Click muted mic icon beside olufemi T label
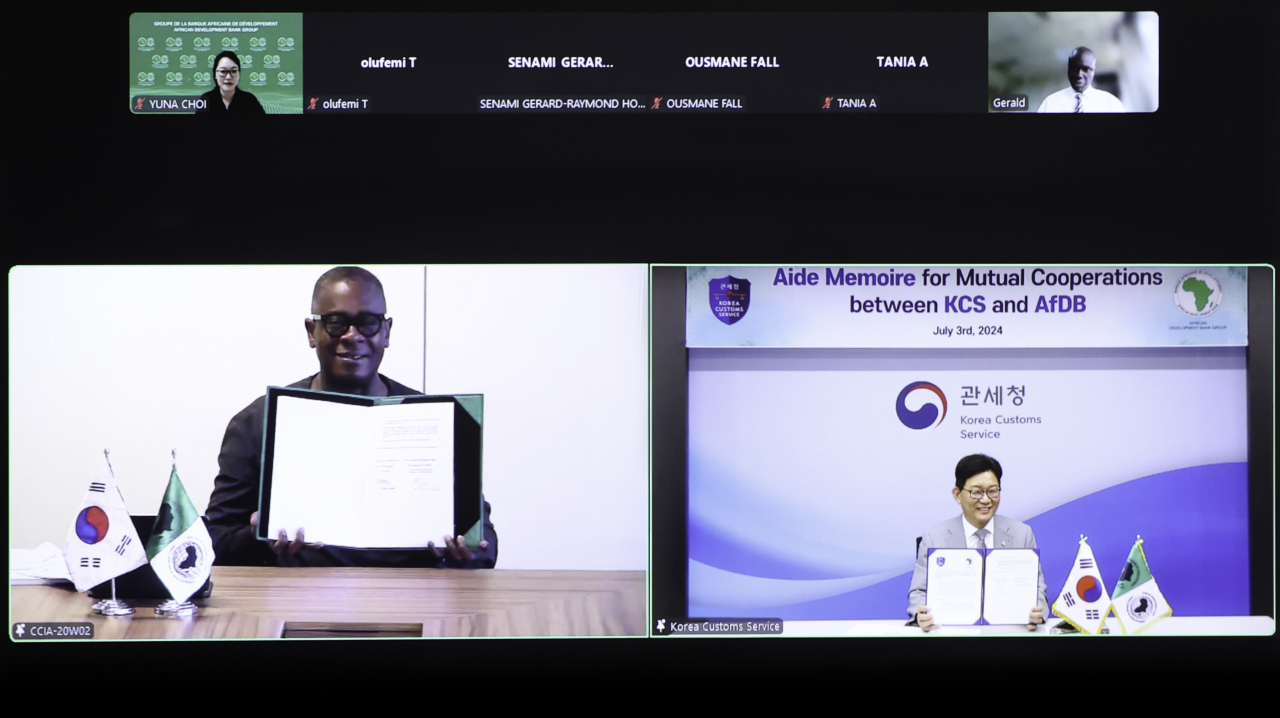1280x718 pixels. (313, 104)
